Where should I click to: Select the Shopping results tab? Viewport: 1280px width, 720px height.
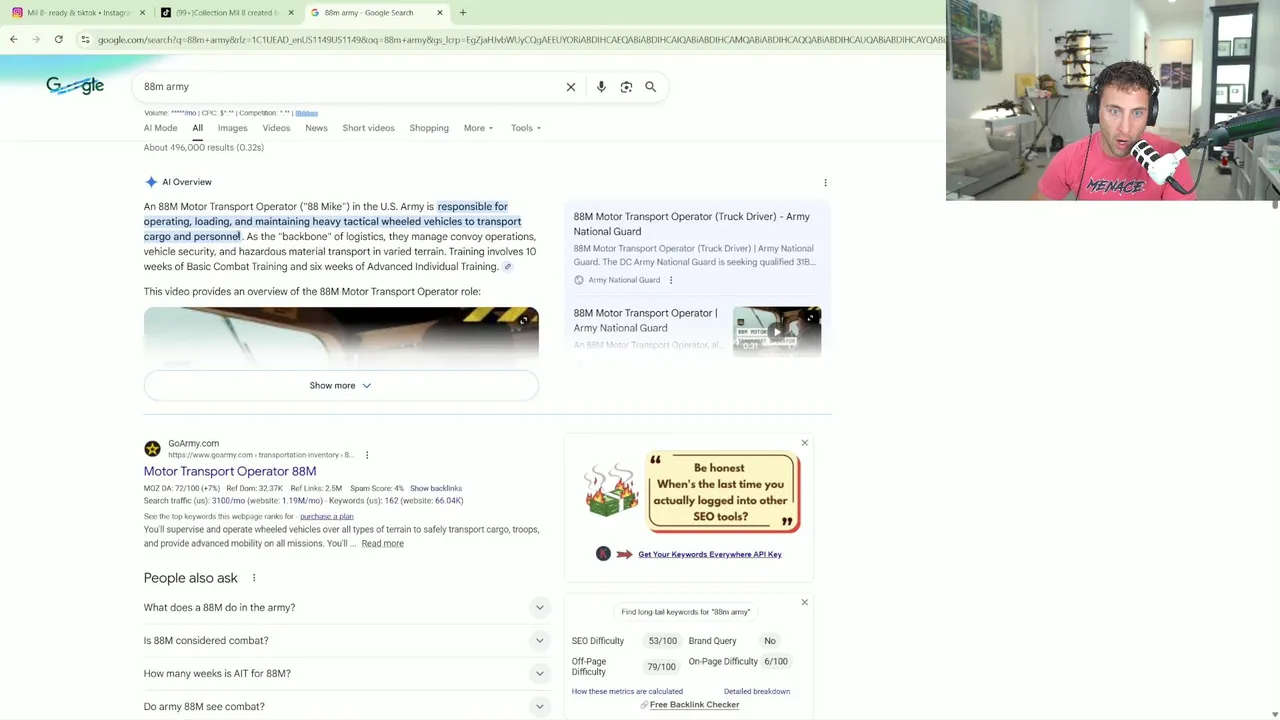point(429,128)
